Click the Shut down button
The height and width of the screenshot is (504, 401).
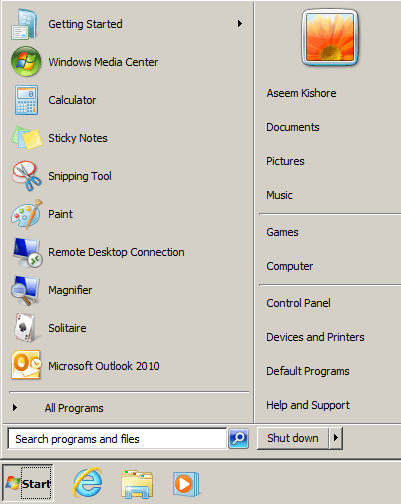tap(293, 438)
